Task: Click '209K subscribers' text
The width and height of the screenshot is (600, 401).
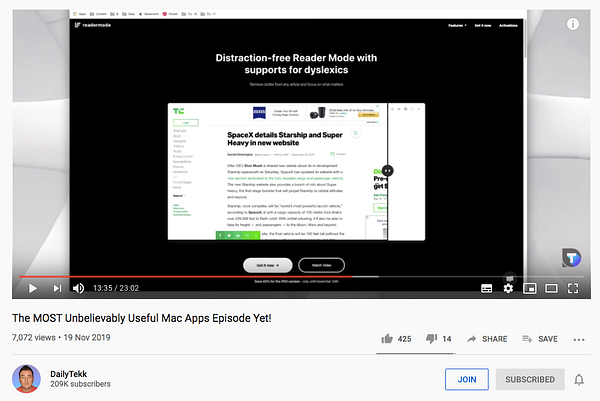Action: pyautogui.click(x=80, y=384)
